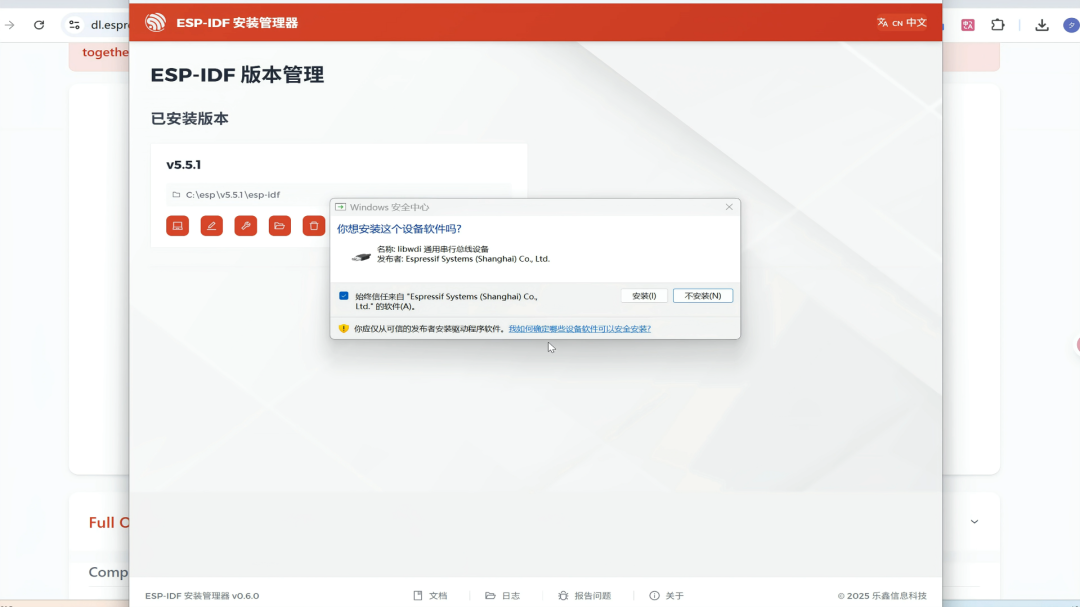Click the folder icon beside install path

click(176, 195)
